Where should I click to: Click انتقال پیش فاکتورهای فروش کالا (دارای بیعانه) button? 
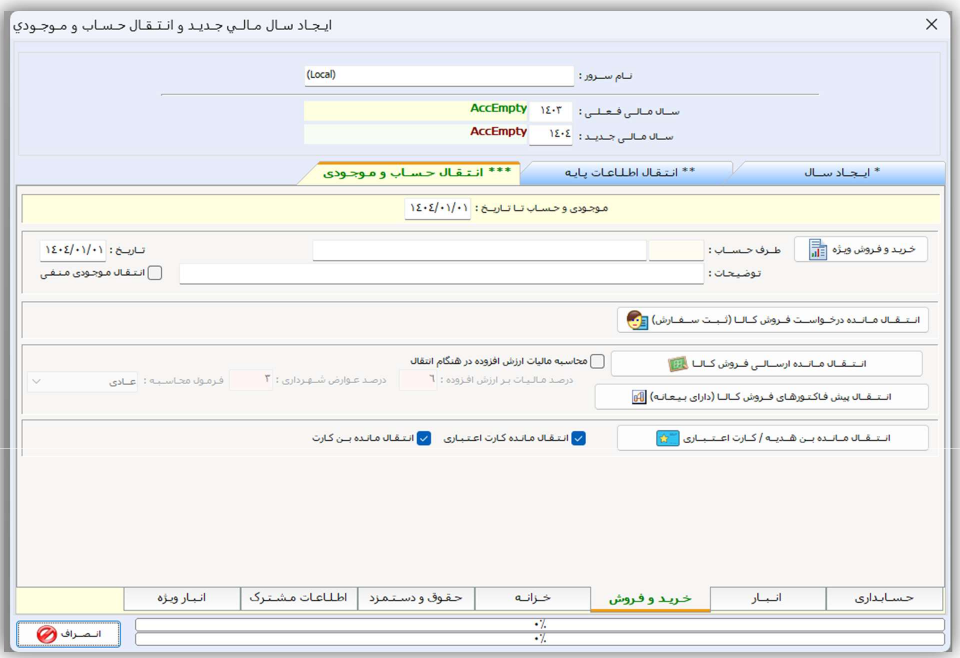[762, 397]
